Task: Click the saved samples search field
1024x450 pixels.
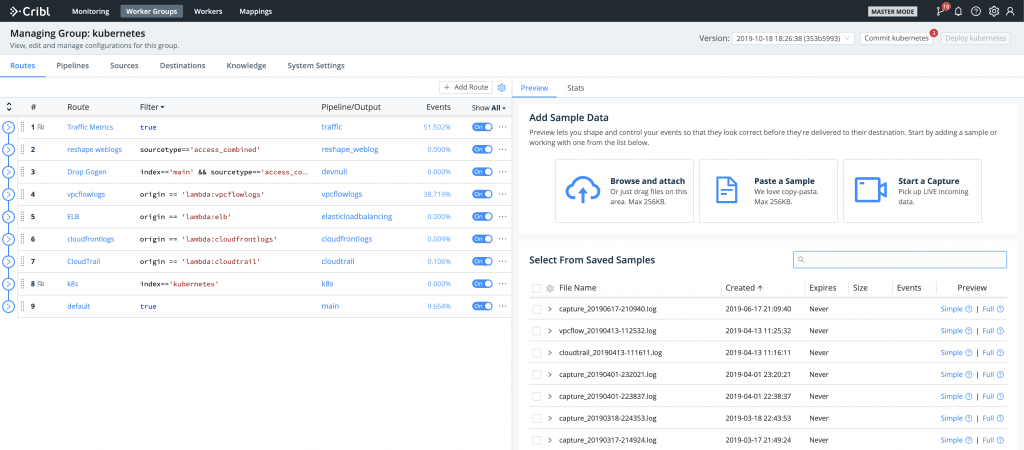Action: click(900, 260)
